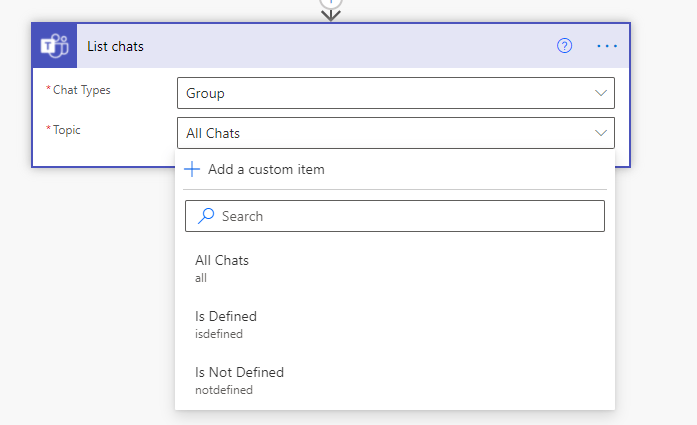Viewport: 697px width, 425px height.
Task: Click the Topic field showing All Chats
Action: click(380, 133)
